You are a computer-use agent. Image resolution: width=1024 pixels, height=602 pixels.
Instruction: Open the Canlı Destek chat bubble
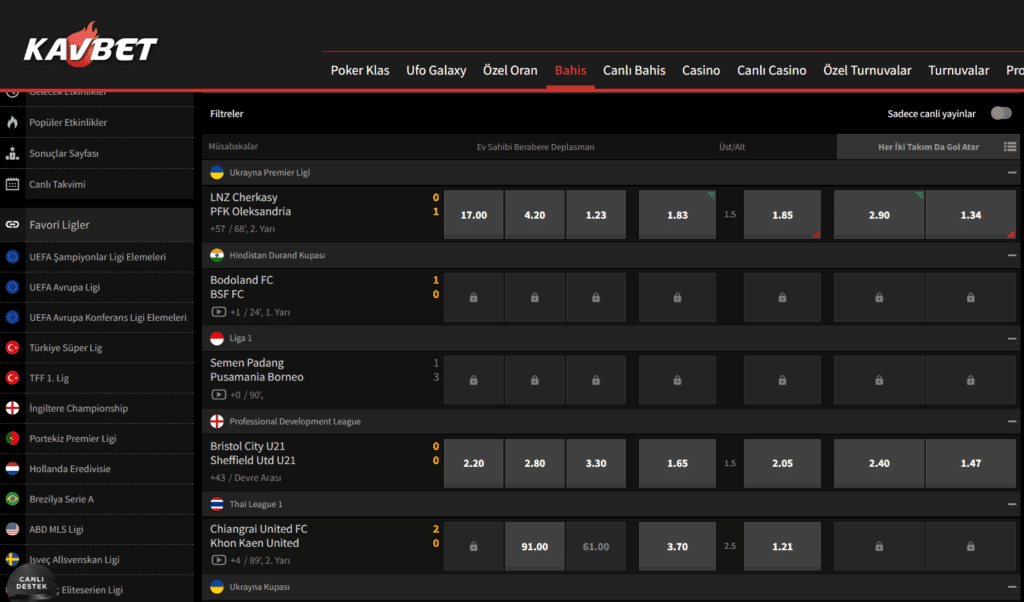point(28,581)
